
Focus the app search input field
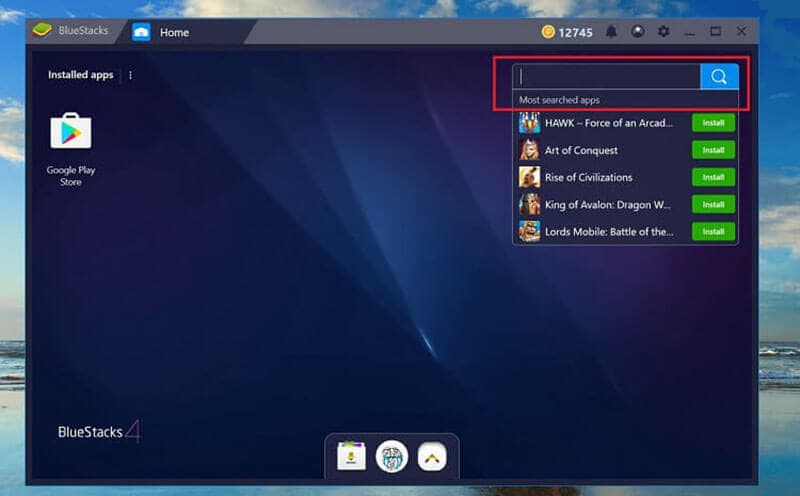click(x=607, y=77)
